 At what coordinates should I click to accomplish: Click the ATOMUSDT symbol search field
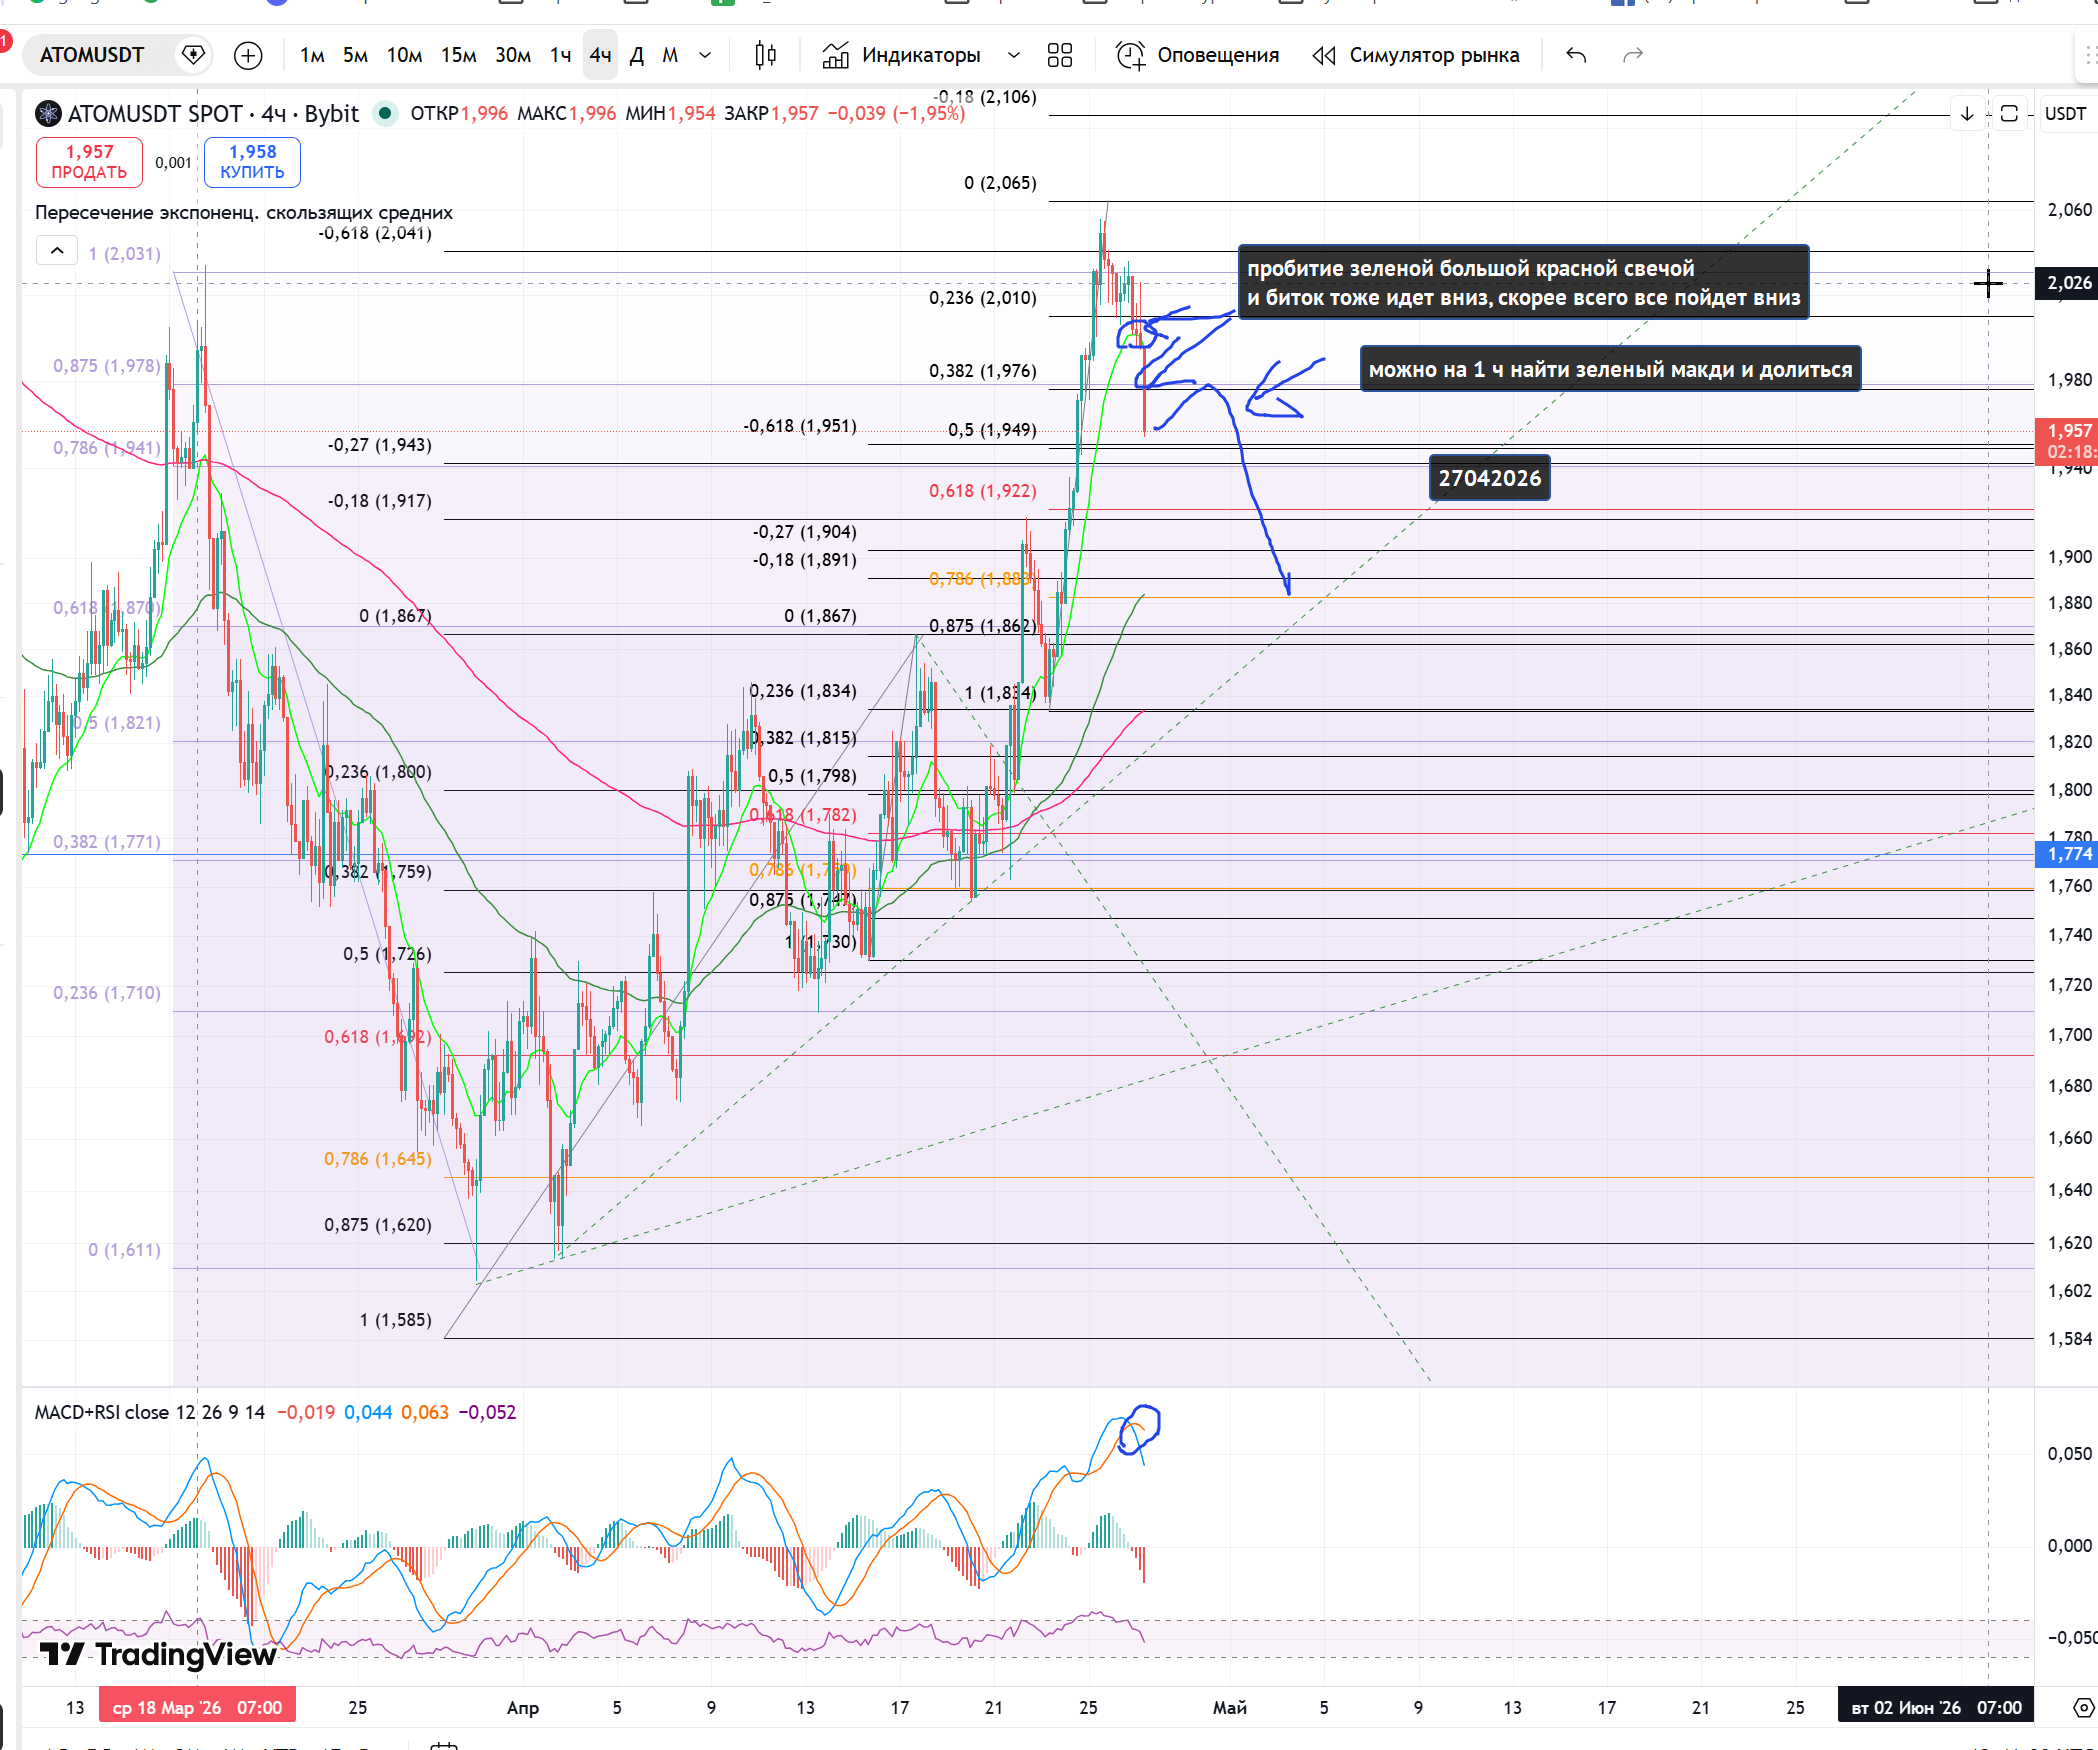point(92,55)
